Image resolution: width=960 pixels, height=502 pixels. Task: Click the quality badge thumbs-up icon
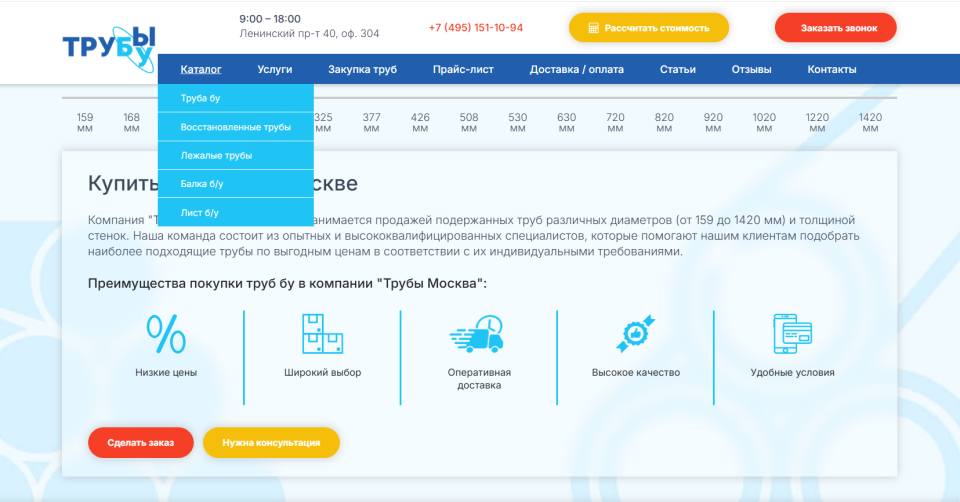pyautogui.click(x=636, y=334)
